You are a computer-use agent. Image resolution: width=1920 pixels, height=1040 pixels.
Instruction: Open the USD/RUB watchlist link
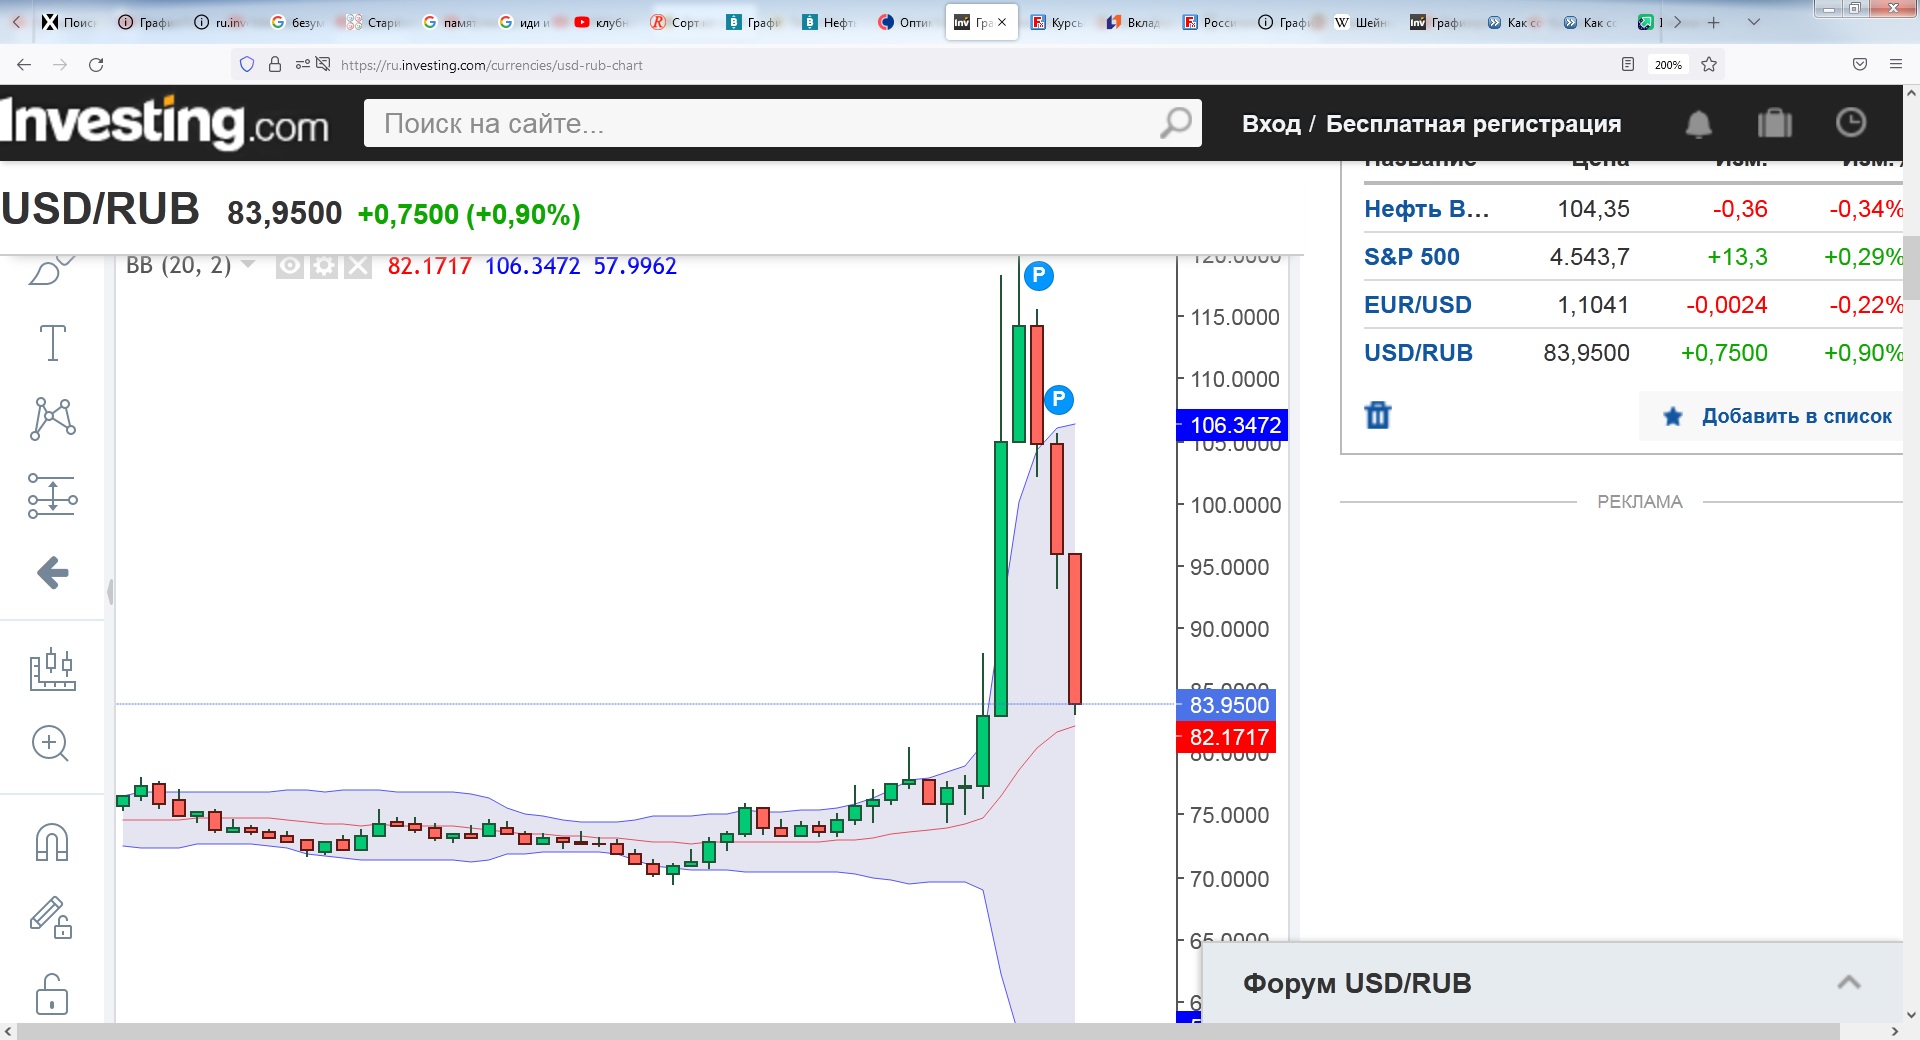pos(1418,353)
